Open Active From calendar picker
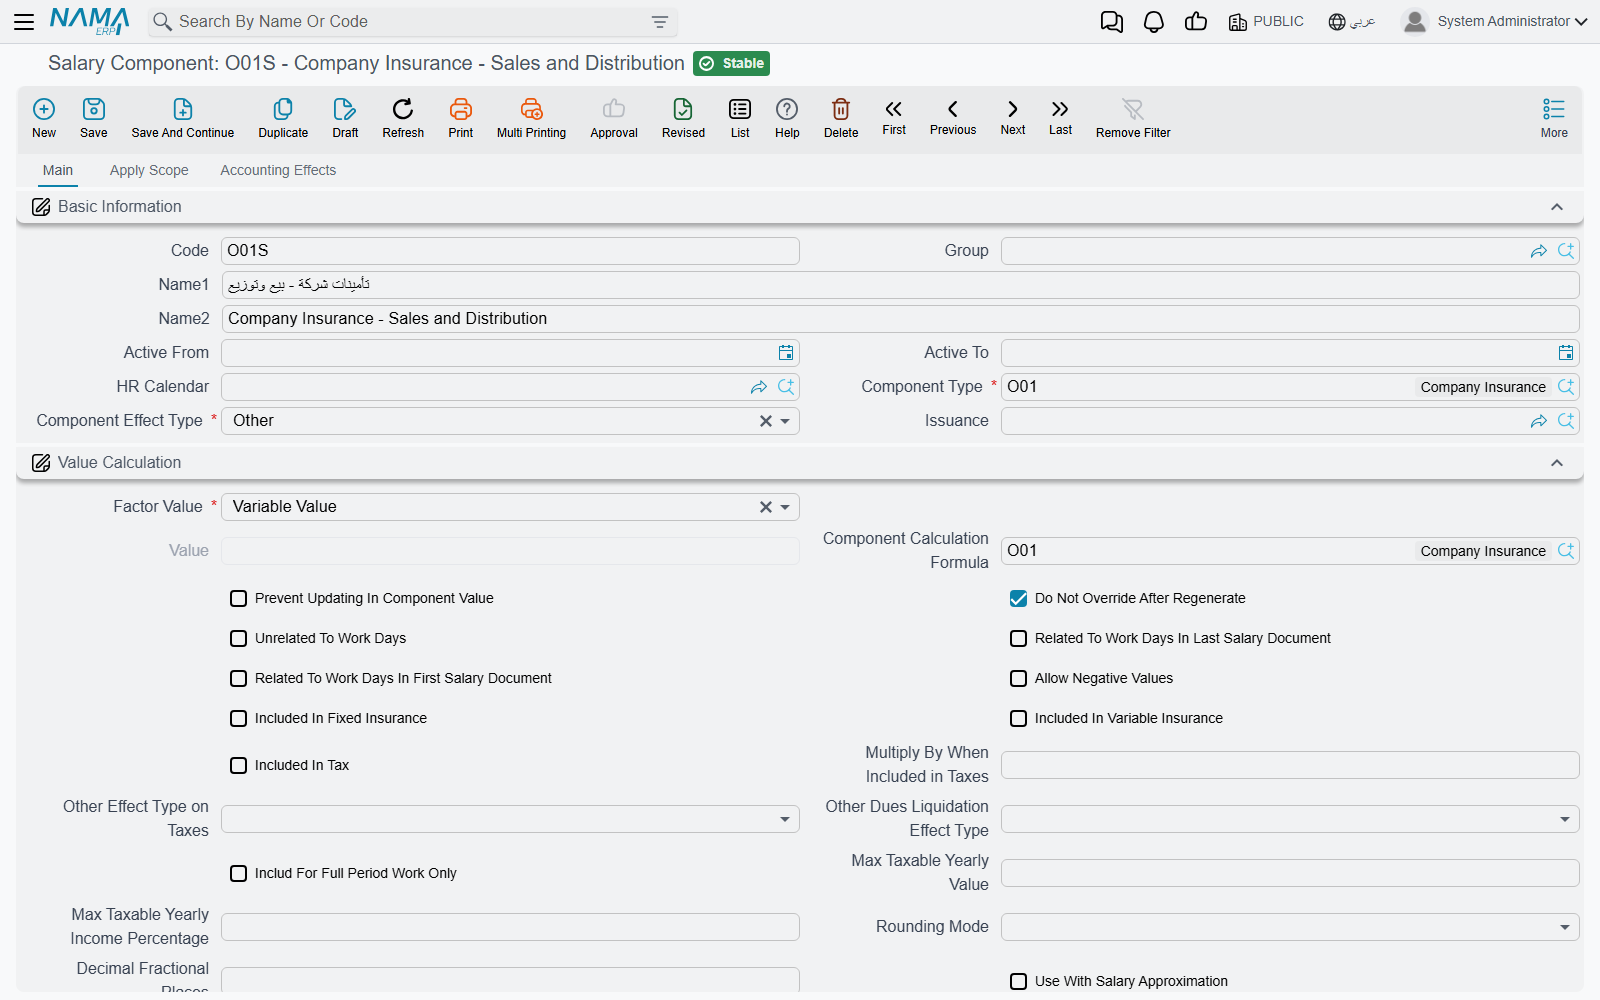Viewport: 1600px width, 1000px height. pyautogui.click(x=786, y=352)
